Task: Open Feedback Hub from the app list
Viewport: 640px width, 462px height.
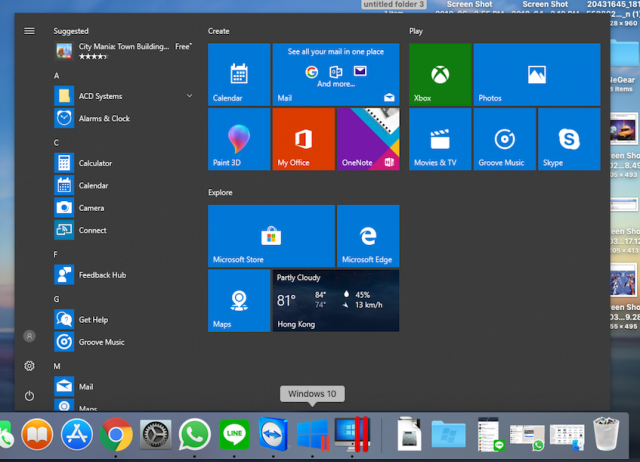Action: coord(124,275)
